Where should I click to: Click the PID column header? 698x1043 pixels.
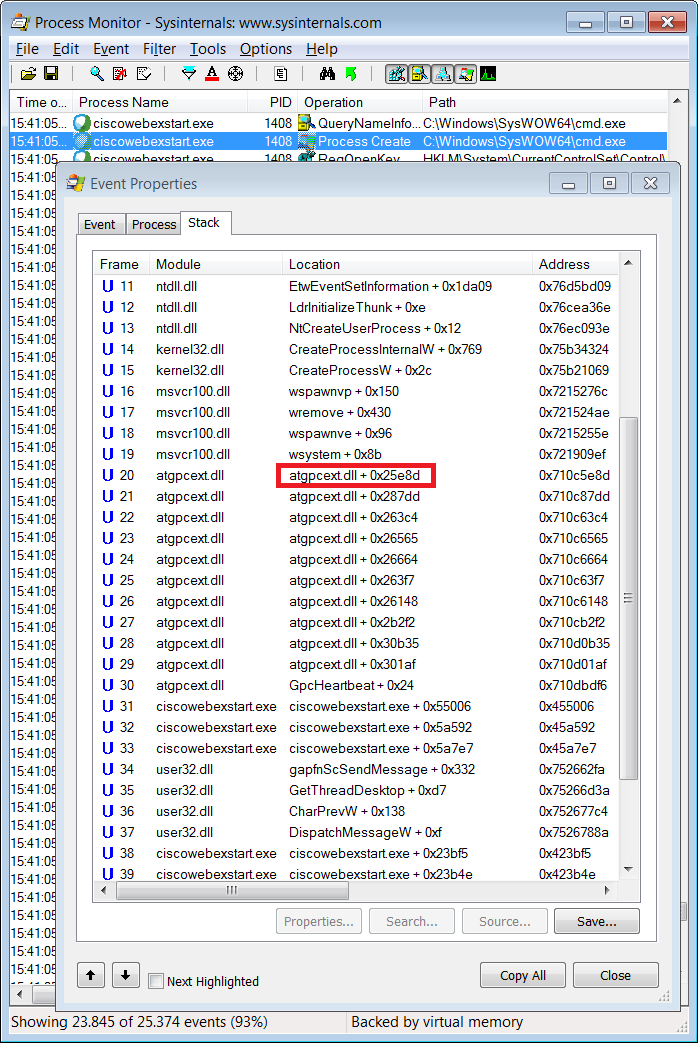(x=273, y=102)
